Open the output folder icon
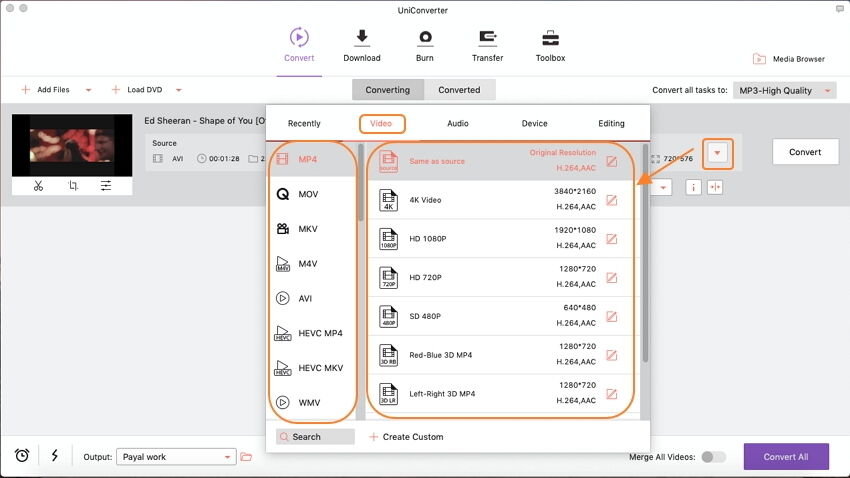 [x=246, y=457]
